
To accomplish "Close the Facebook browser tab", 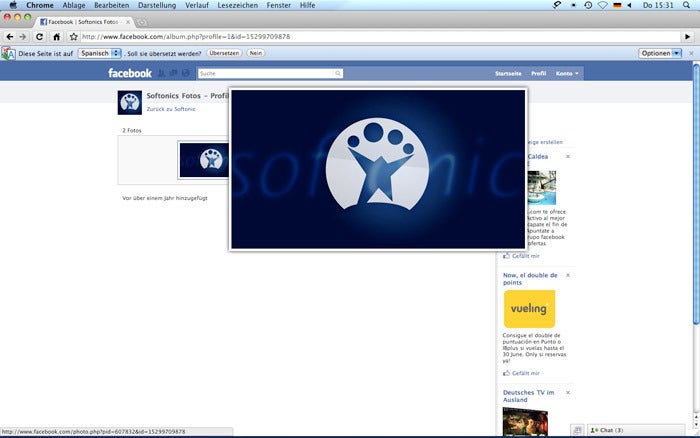I will pyautogui.click(x=128, y=22).
